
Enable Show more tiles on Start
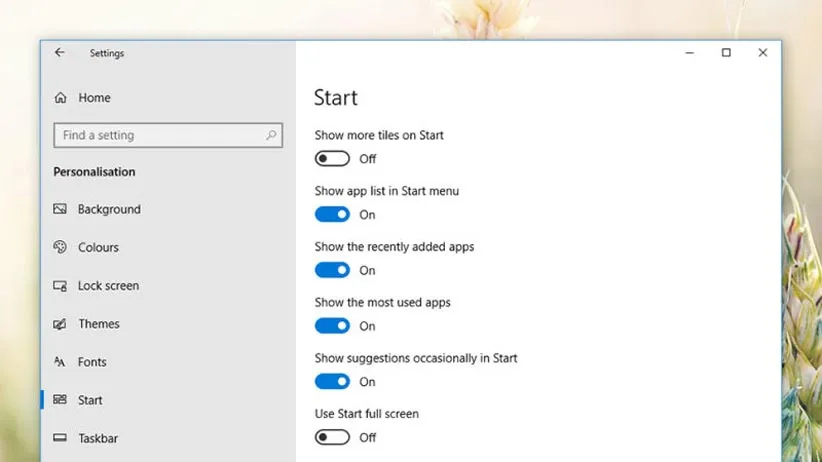tap(332, 159)
